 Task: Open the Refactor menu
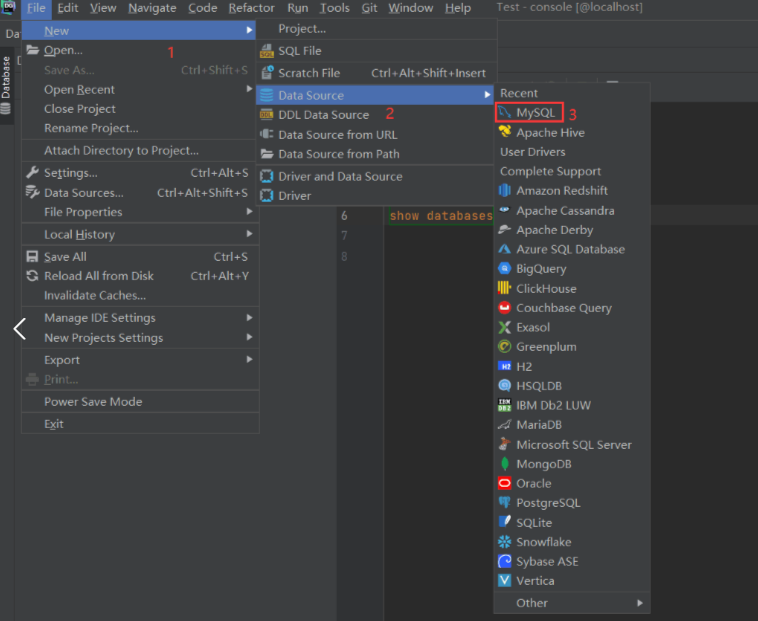pyautogui.click(x=251, y=8)
